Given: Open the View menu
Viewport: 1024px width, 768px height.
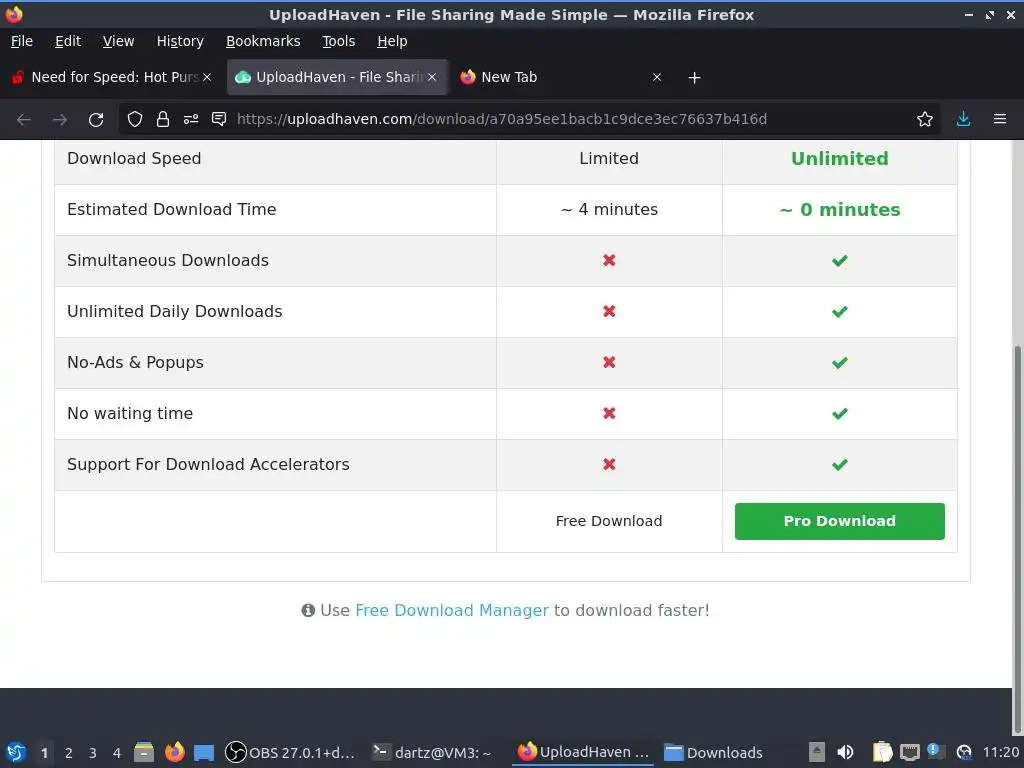Looking at the screenshot, I should click(x=118, y=41).
